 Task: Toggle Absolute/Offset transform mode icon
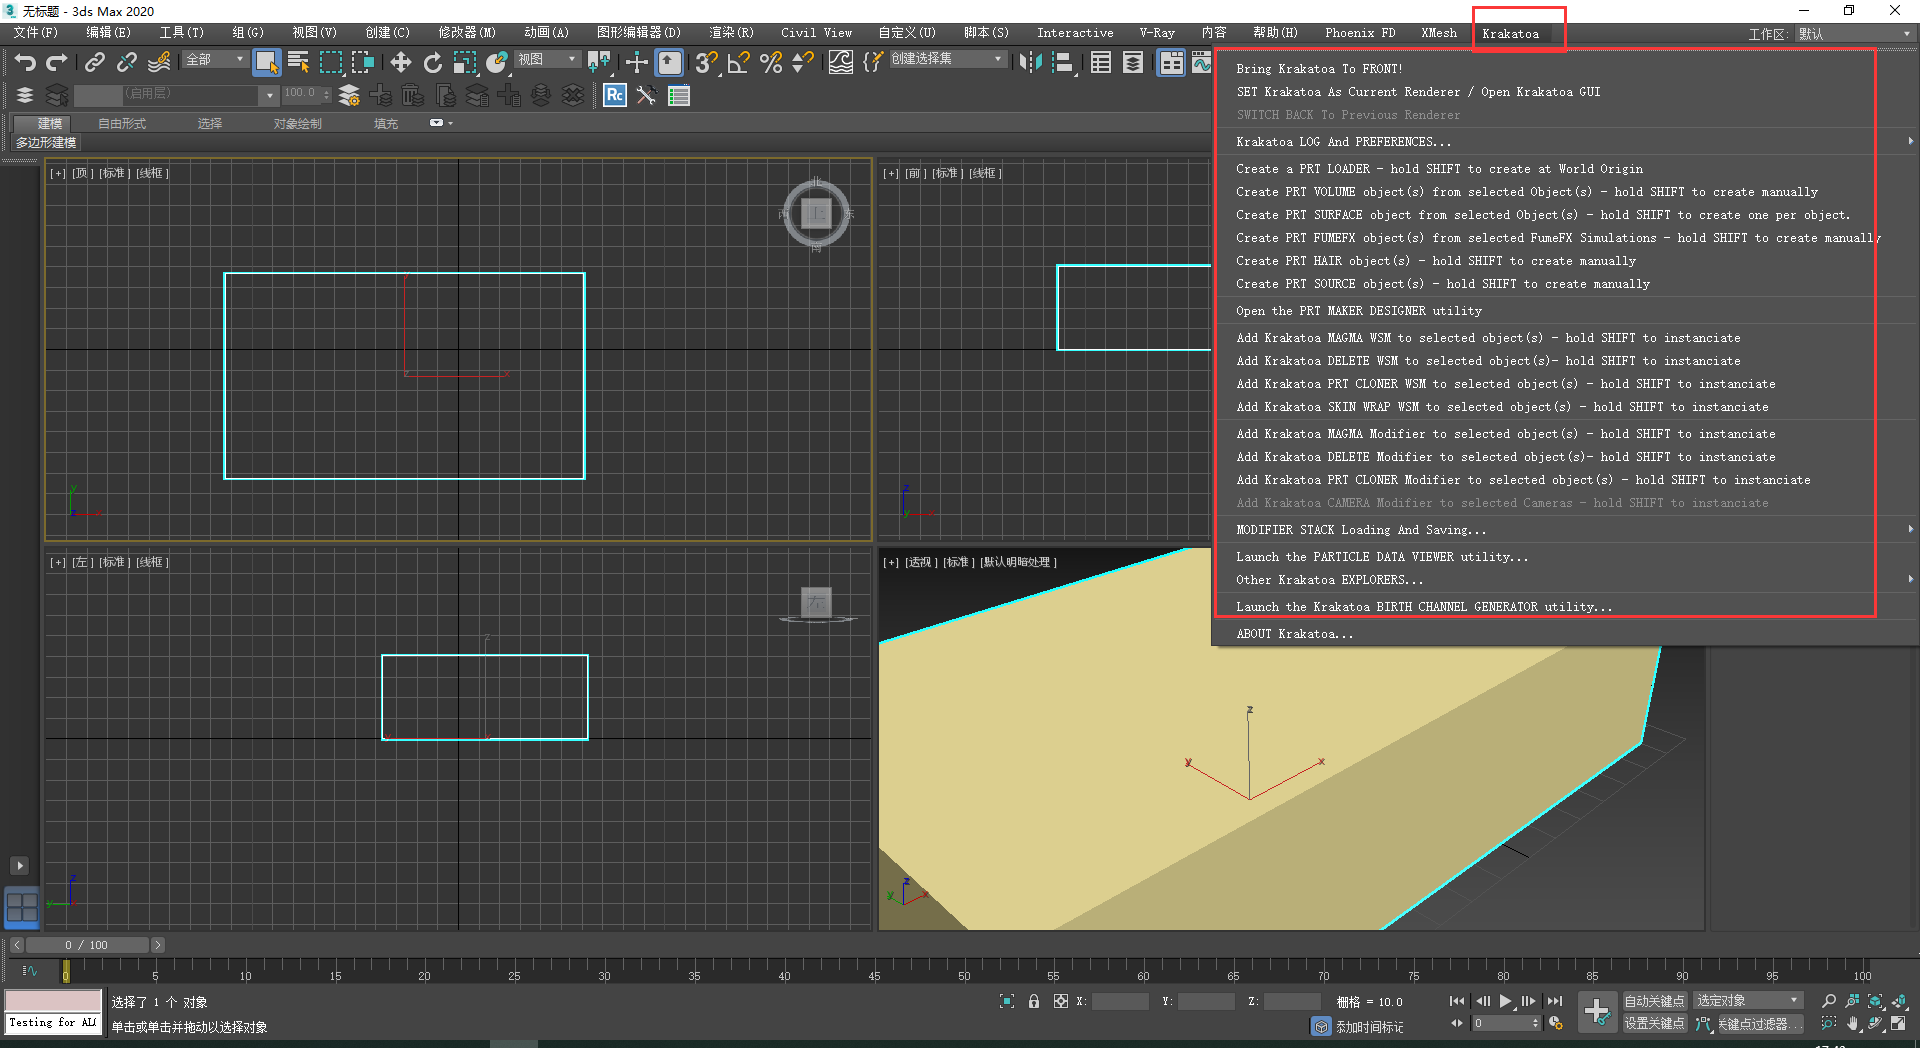[1061, 1001]
